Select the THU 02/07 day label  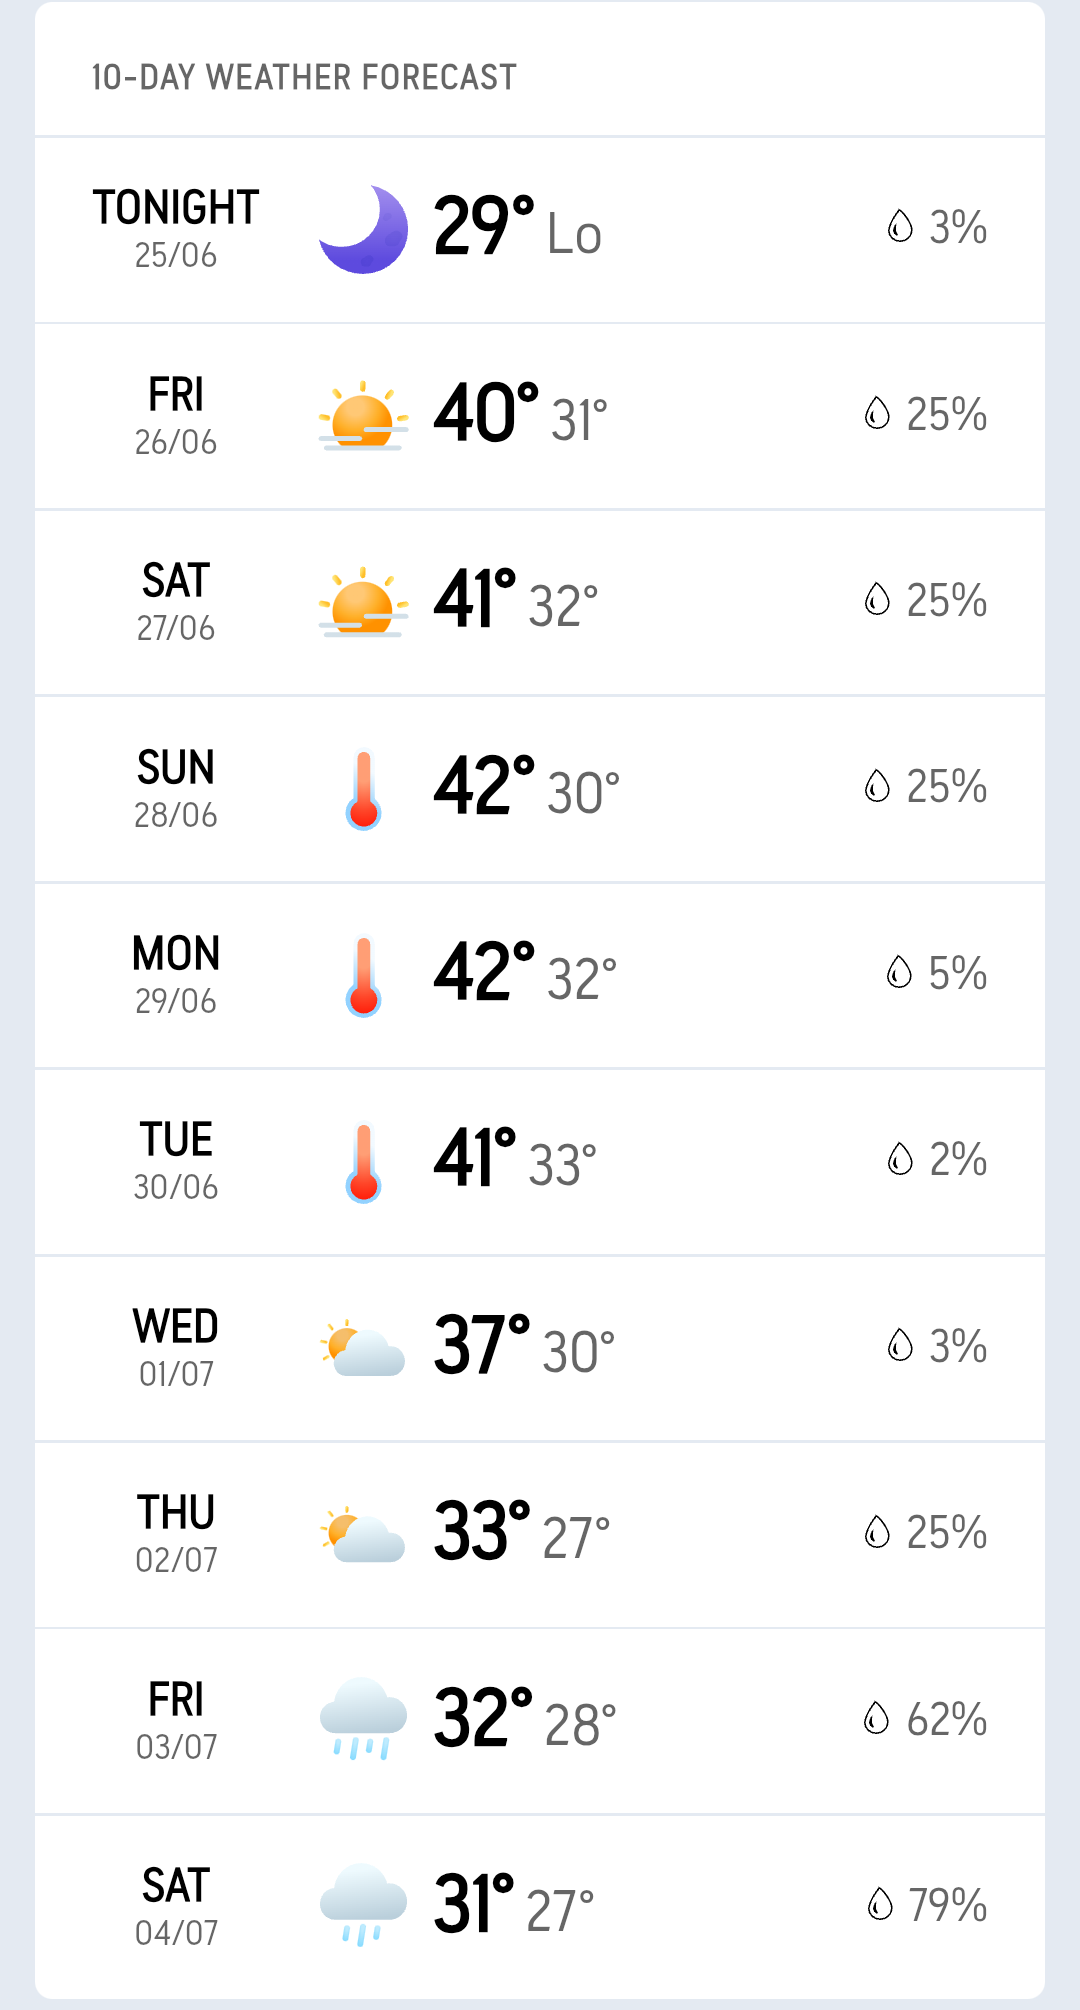(x=176, y=1533)
